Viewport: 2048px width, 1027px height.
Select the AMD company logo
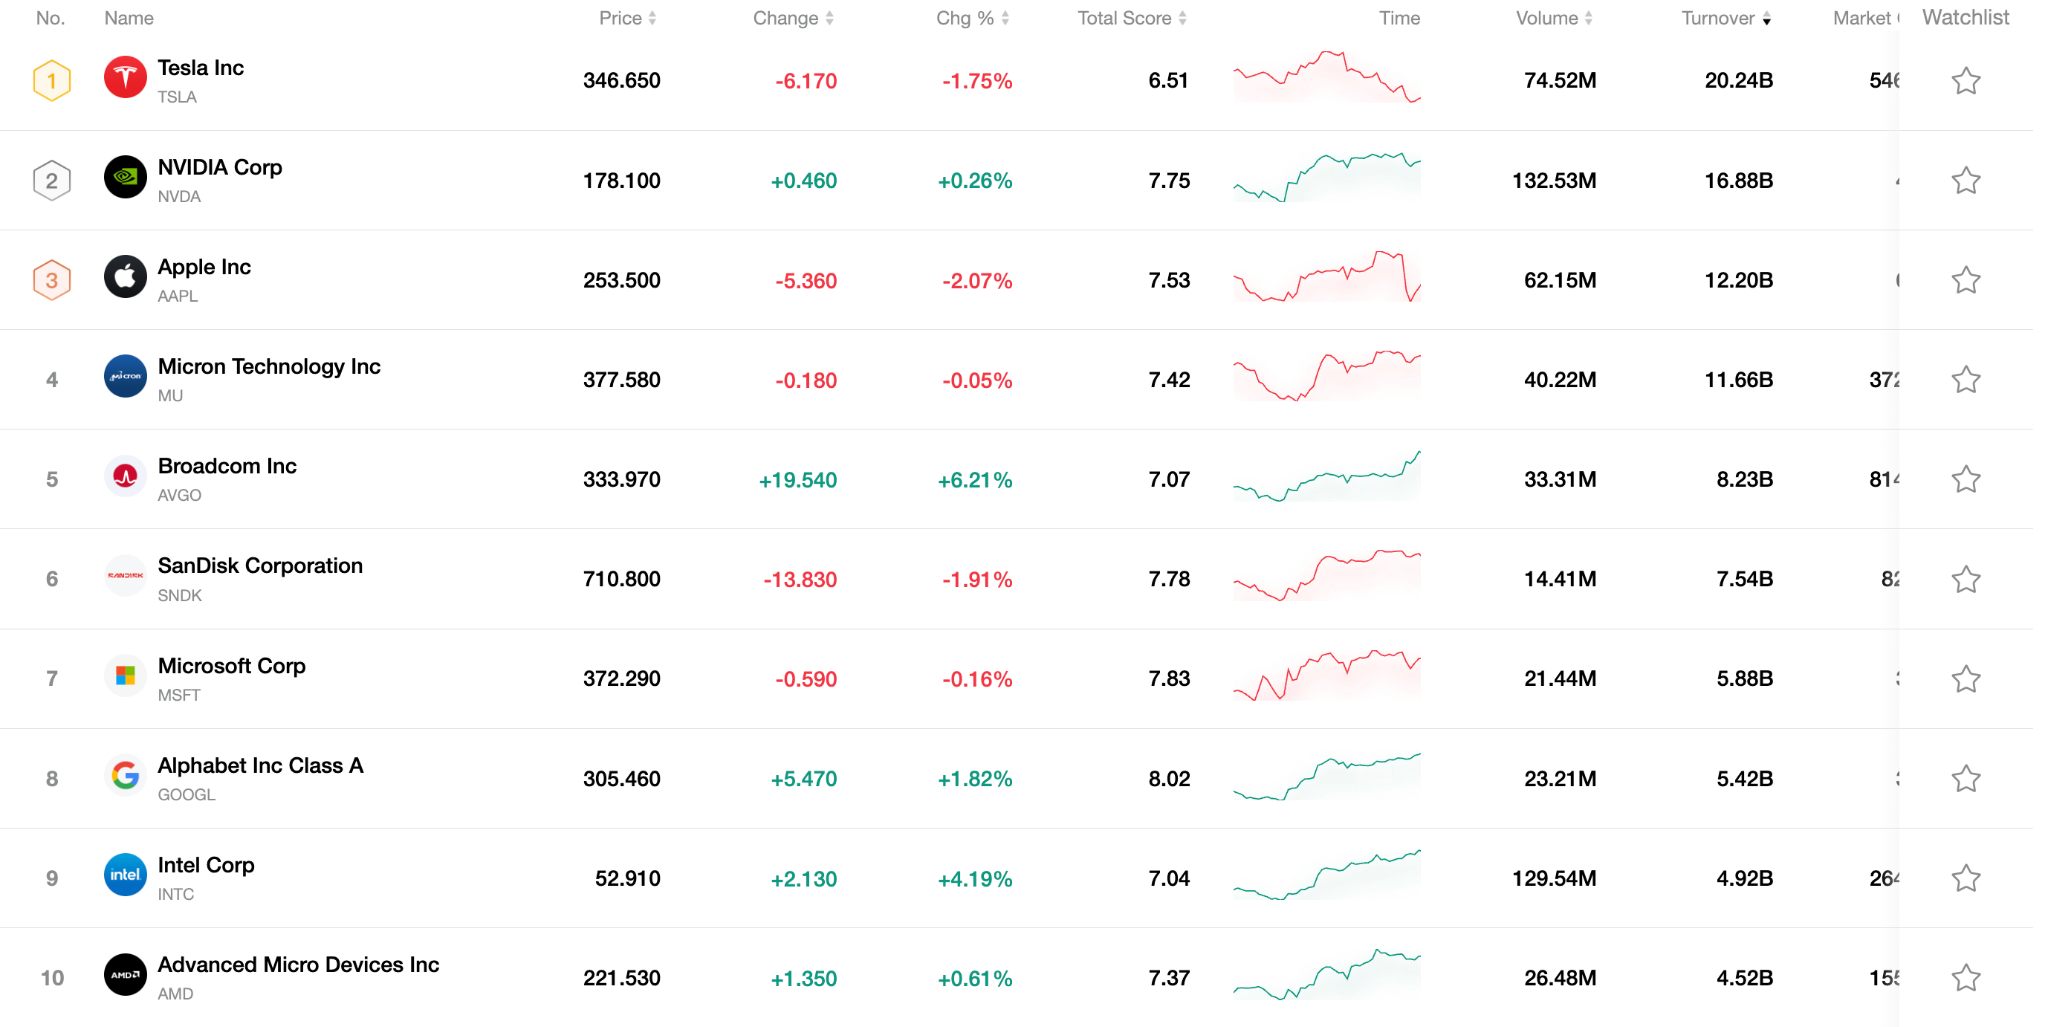[124, 975]
